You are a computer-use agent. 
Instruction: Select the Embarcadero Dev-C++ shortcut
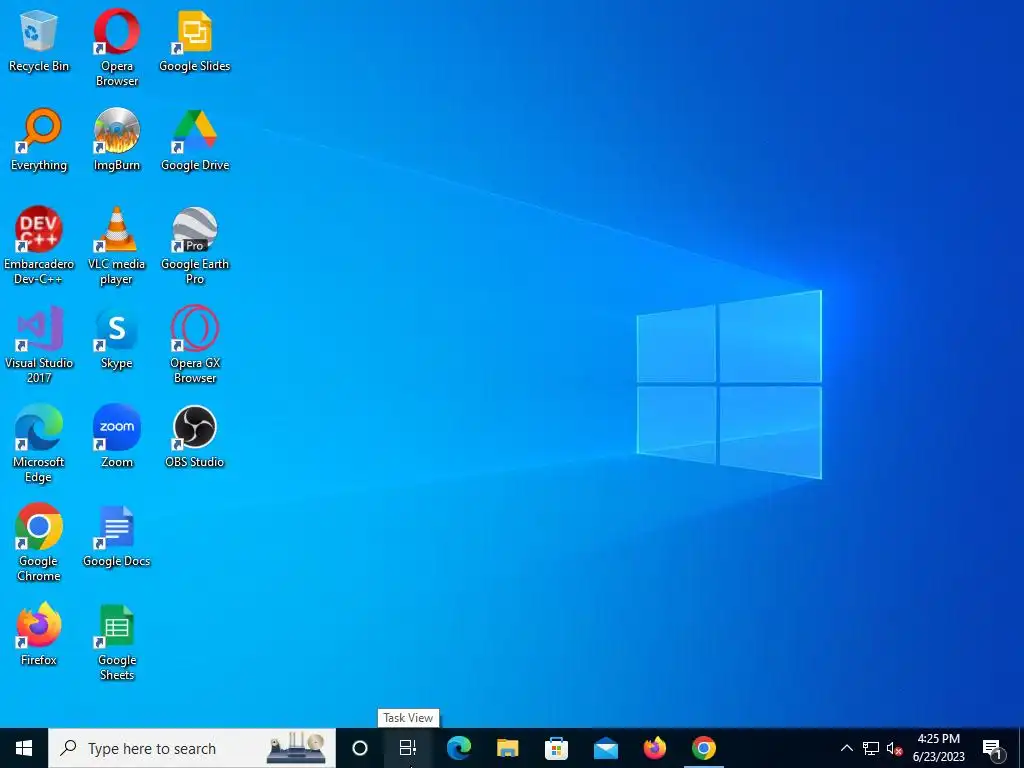tap(39, 246)
